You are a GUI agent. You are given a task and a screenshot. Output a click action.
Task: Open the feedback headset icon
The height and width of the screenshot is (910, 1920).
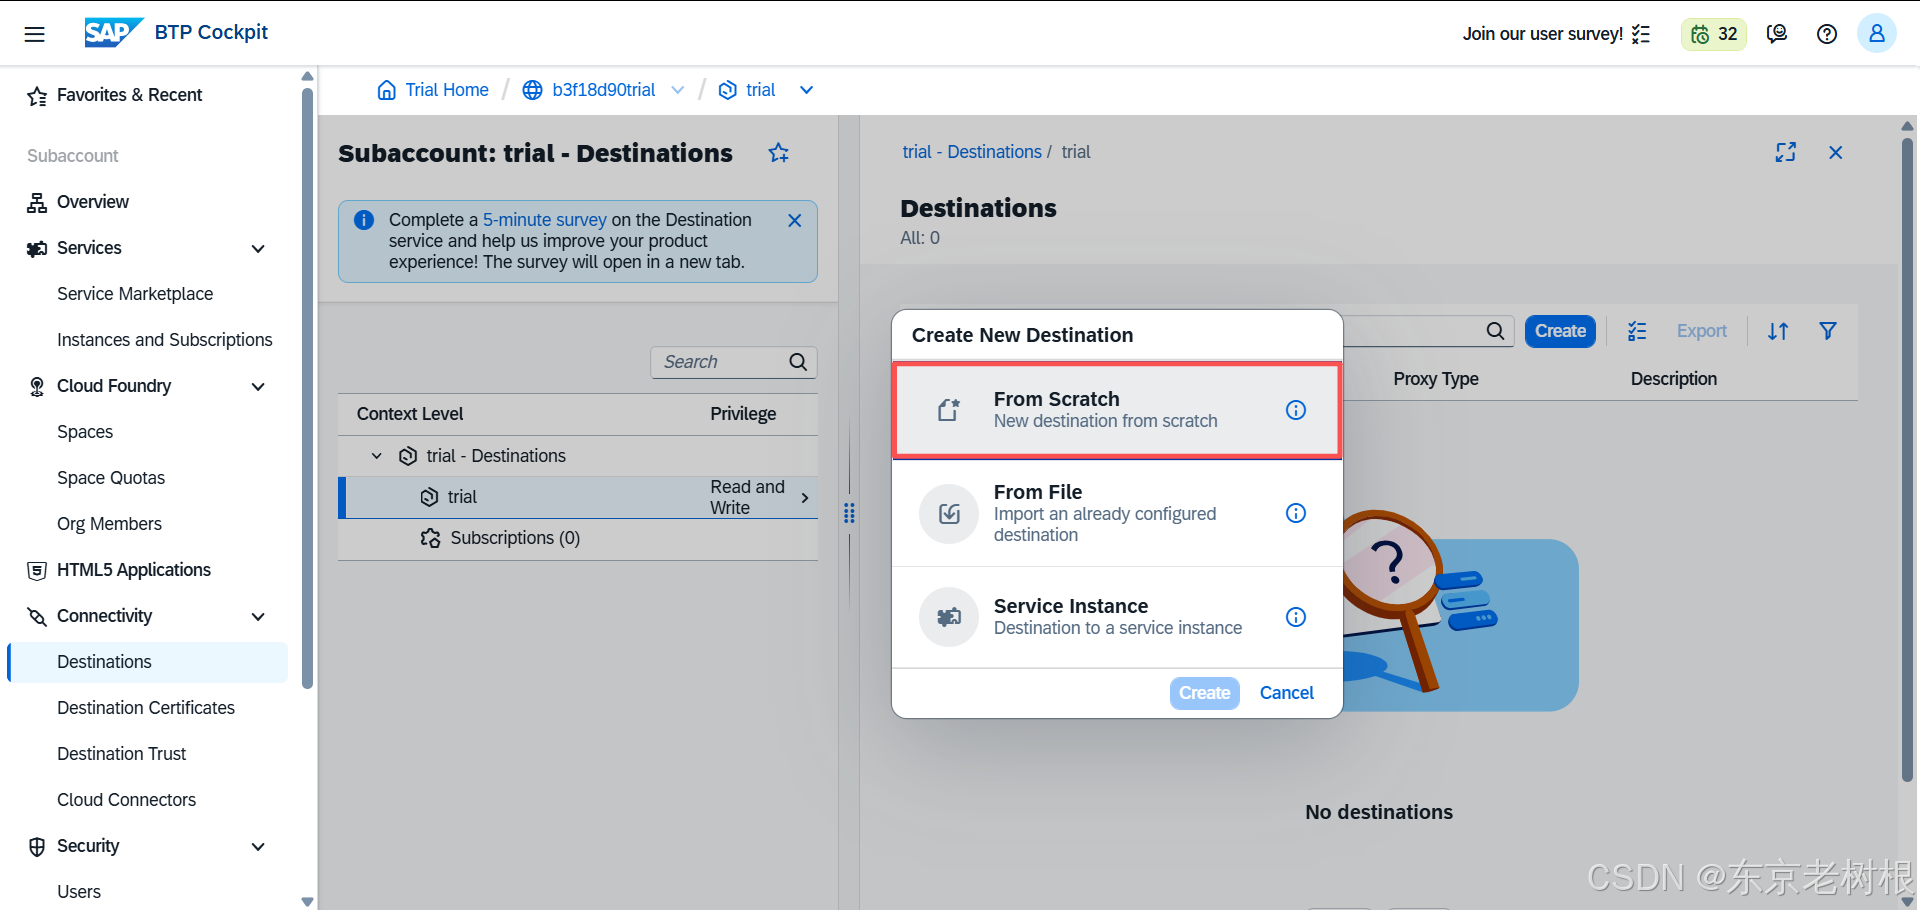tap(1777, 34)
